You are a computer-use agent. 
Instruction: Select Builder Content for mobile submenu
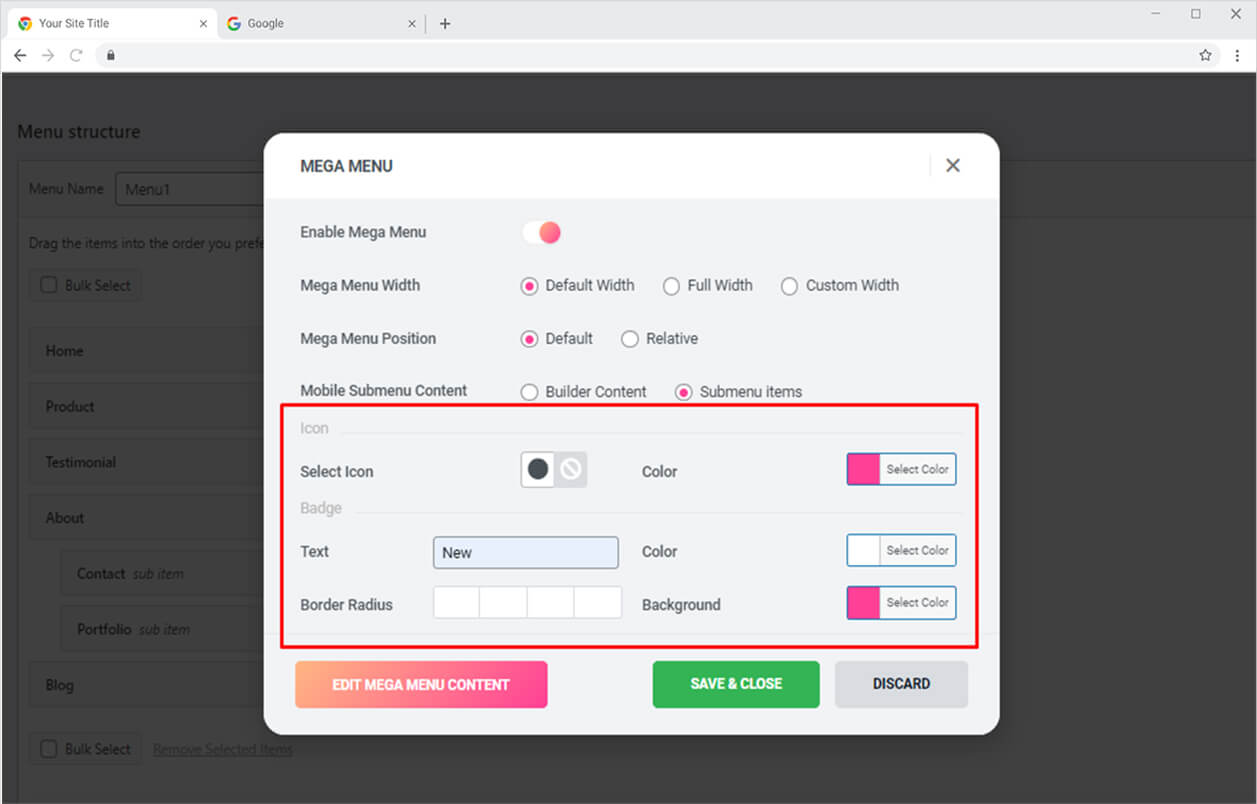530,392
